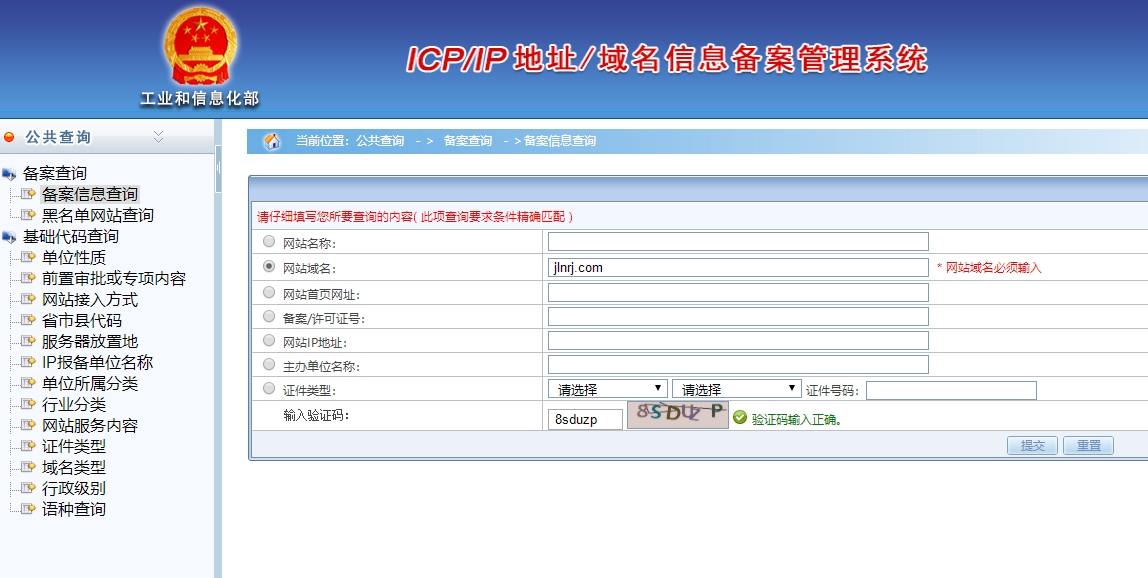Click the 提交 submit button
The height and width of the screenshot is (578, 1148).
pyautogui.click(x=1032, y=446)
